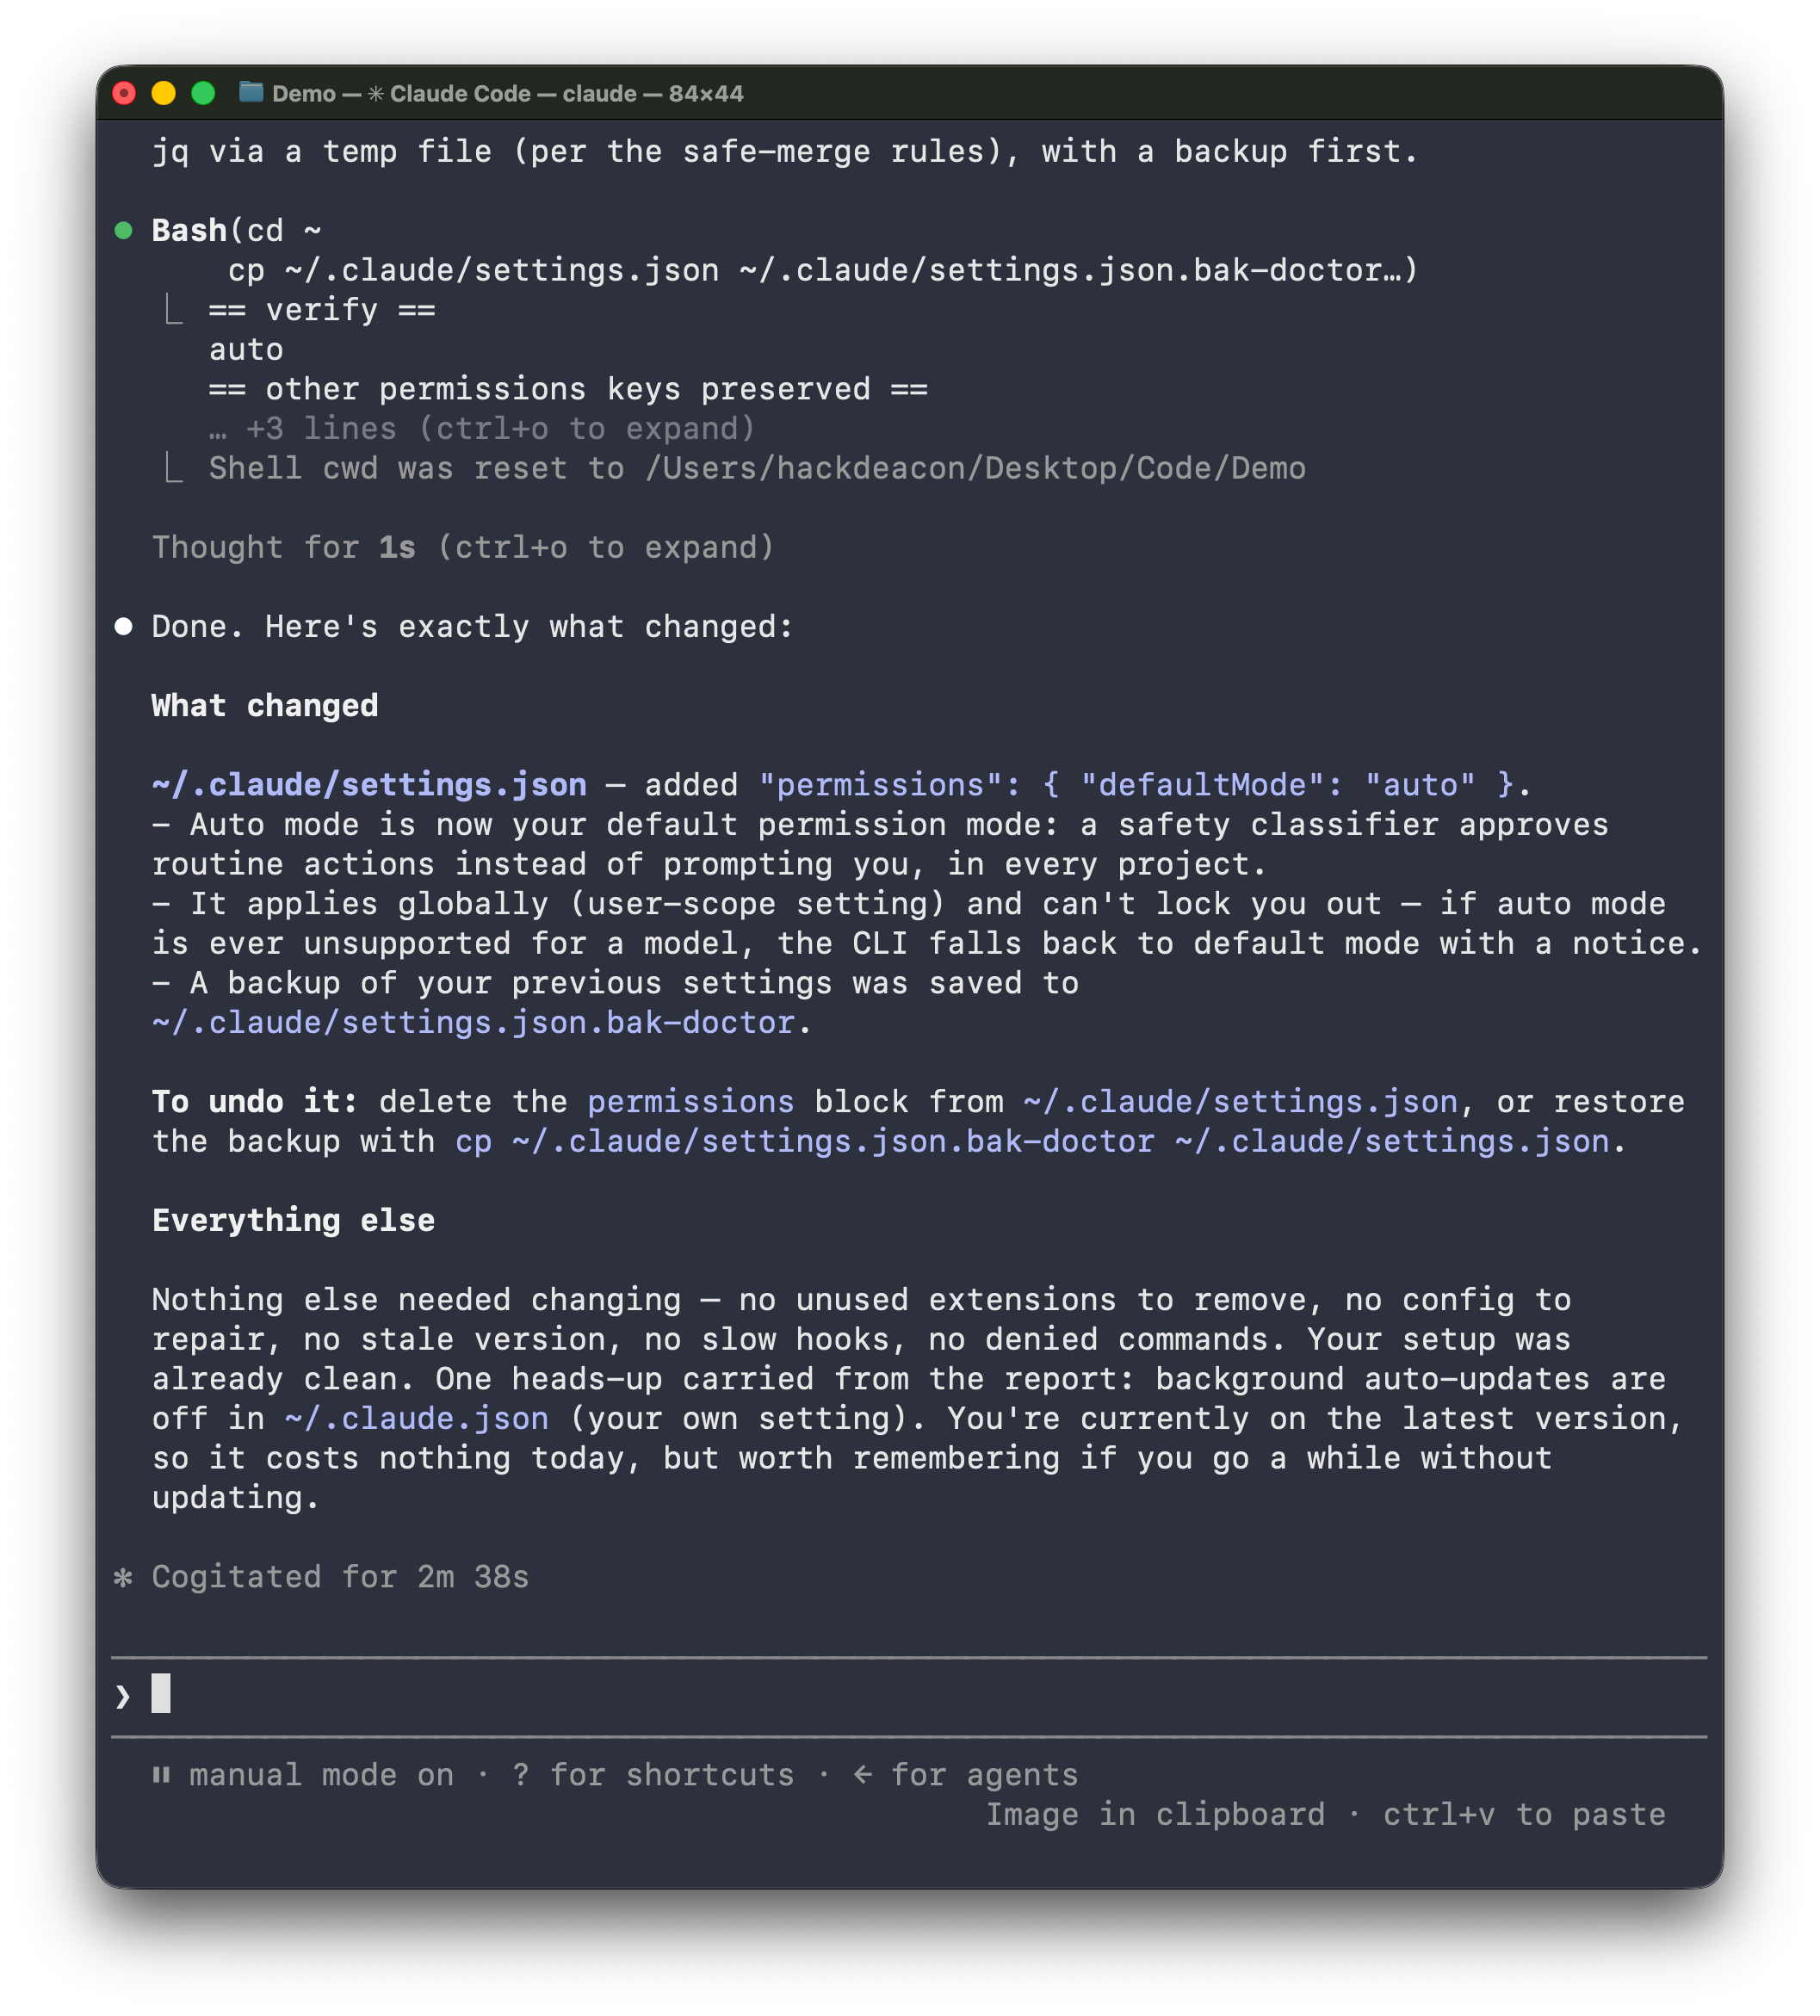Click the 'permissions' highlighted code word

coord(691,1102)
